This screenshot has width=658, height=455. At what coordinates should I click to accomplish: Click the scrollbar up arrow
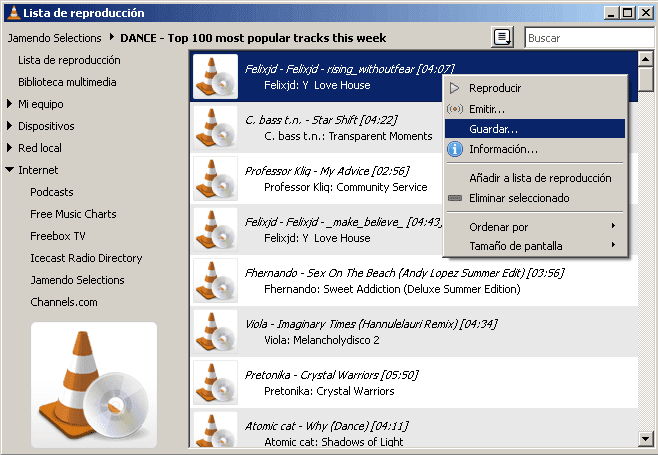(x=645, y=59)
